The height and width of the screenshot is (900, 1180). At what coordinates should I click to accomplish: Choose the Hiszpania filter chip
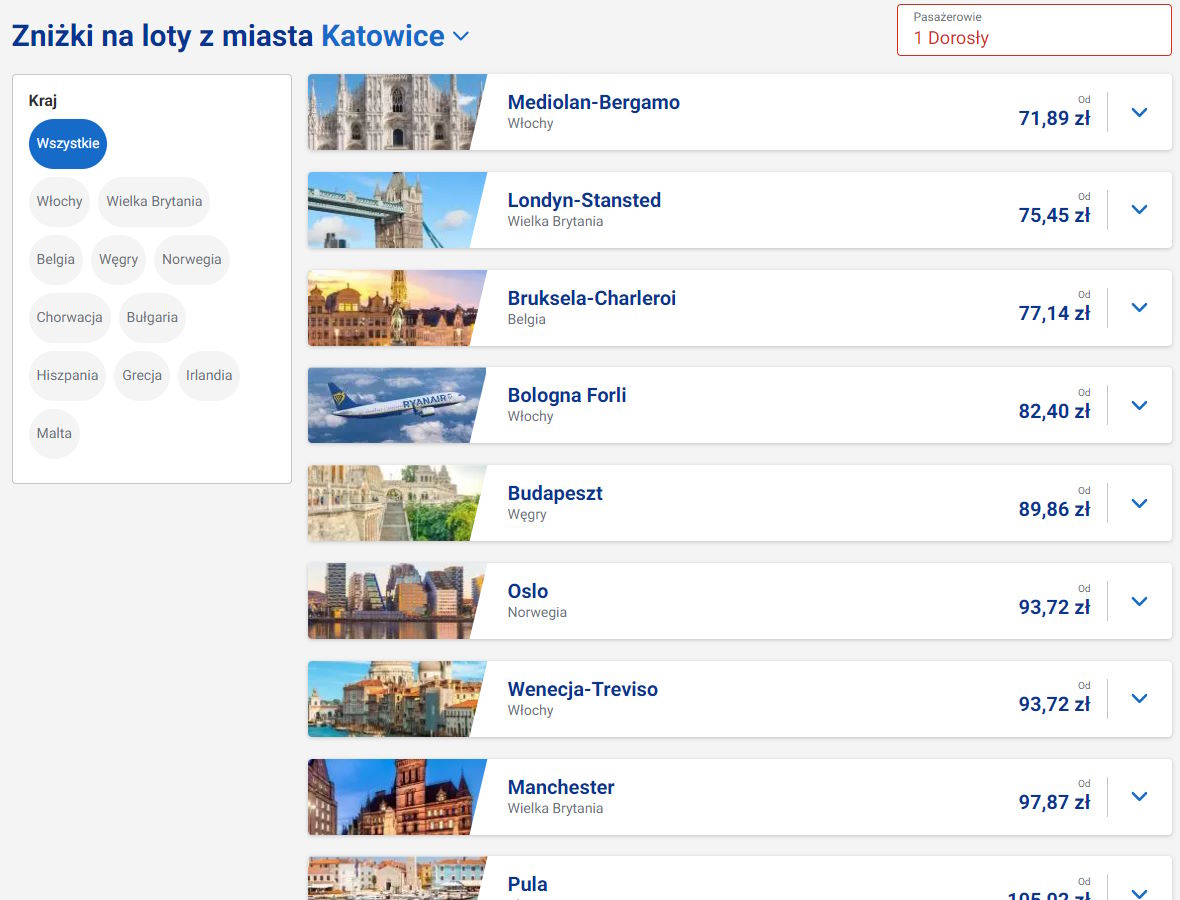(x=67, y=376)
